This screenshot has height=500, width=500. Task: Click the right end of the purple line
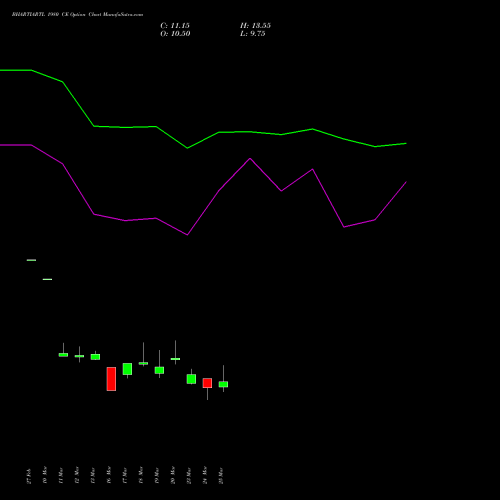tap(406, 182)
